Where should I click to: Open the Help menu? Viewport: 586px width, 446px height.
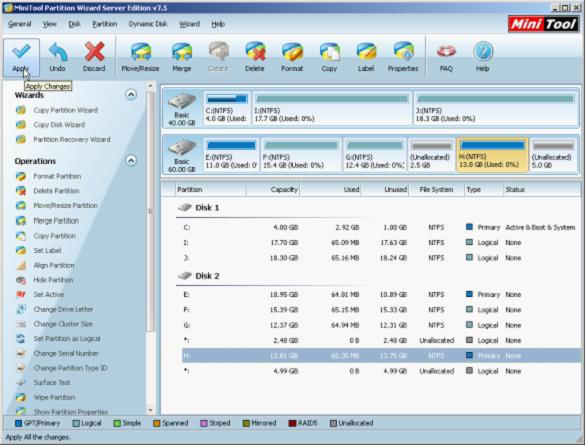click(218, 24)
